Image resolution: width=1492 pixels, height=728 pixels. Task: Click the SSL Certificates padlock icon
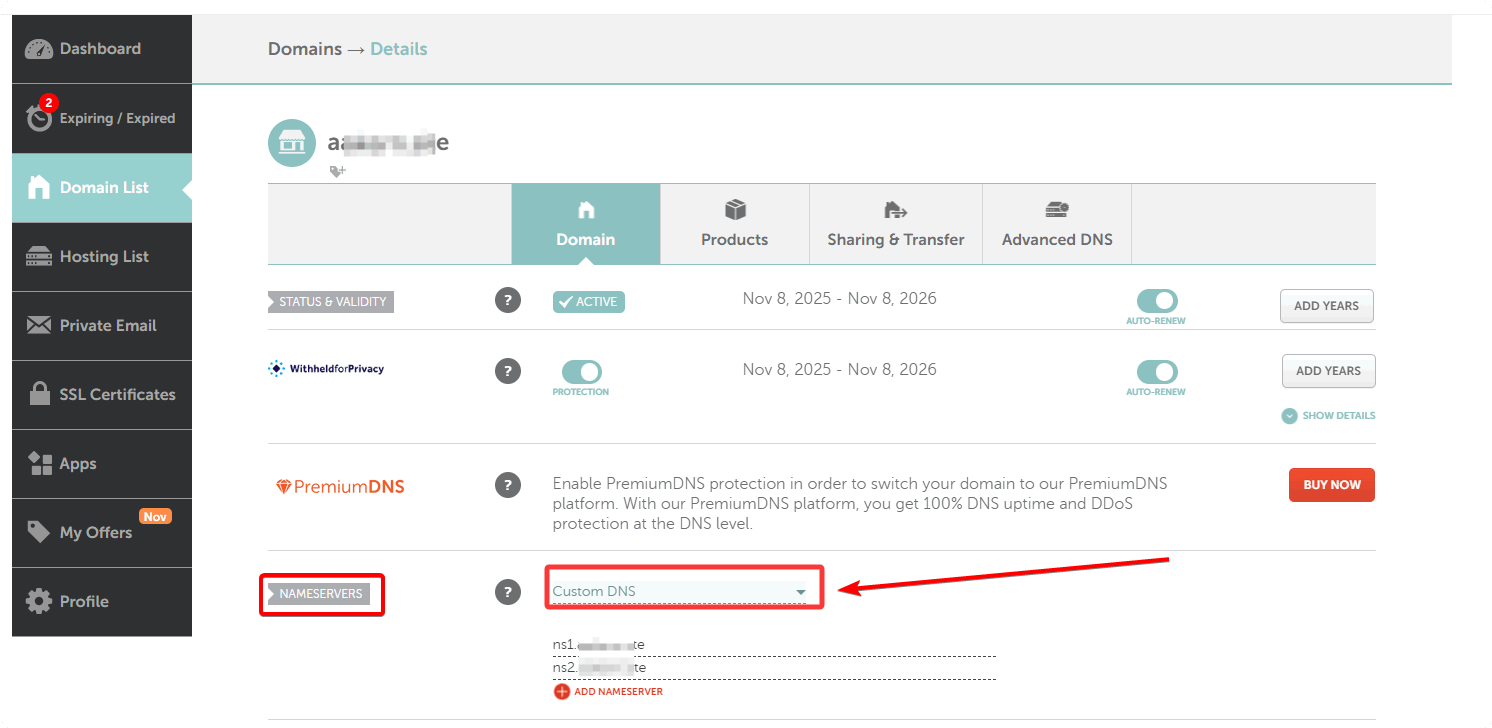point(40,394)
